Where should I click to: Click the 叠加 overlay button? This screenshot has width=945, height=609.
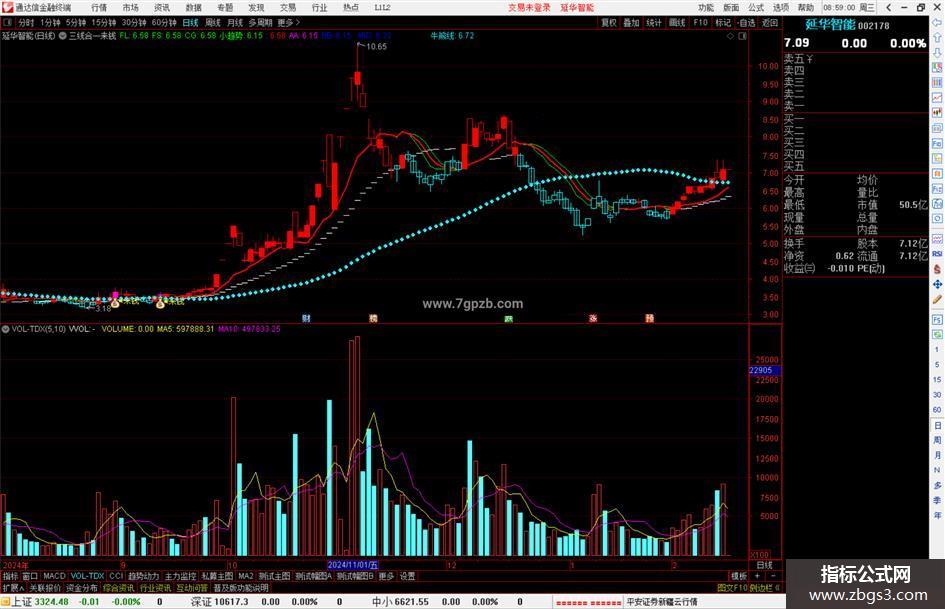click(631, 22)
